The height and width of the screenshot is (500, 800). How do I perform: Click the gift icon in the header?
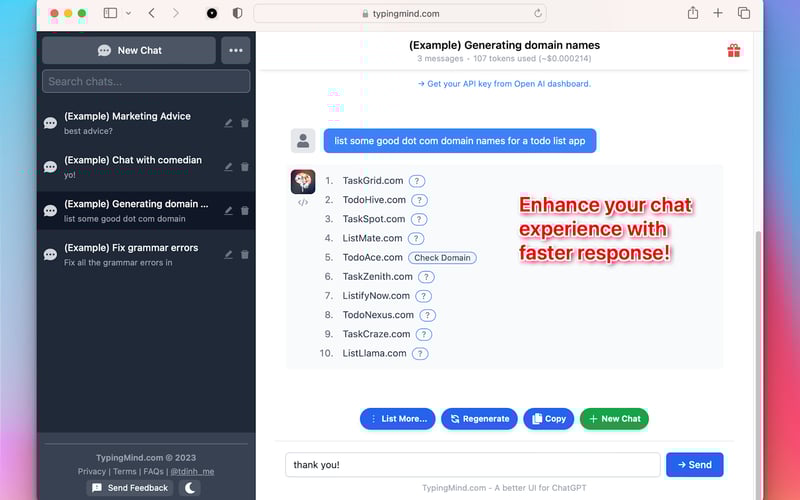[x=734, y=51]
